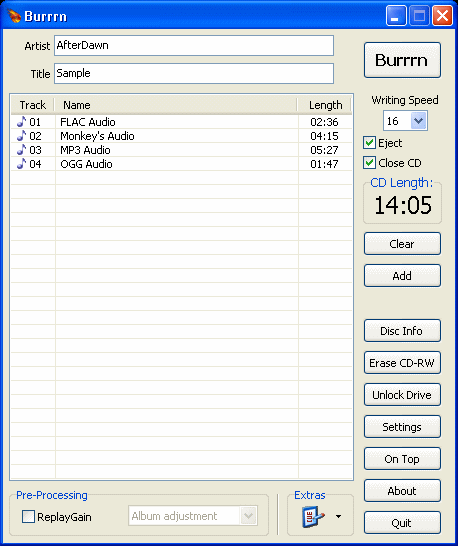This screenshot has height=546, width=458.
Task: Click the CUE sheet icon in Extras
Action: point(313,517)
